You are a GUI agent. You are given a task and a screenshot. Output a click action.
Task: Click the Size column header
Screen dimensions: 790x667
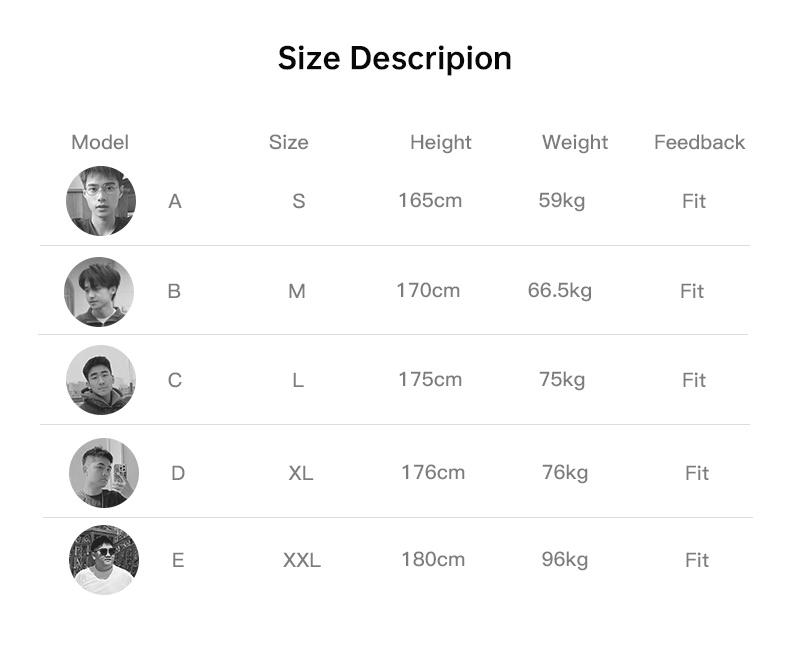point(288,142)
